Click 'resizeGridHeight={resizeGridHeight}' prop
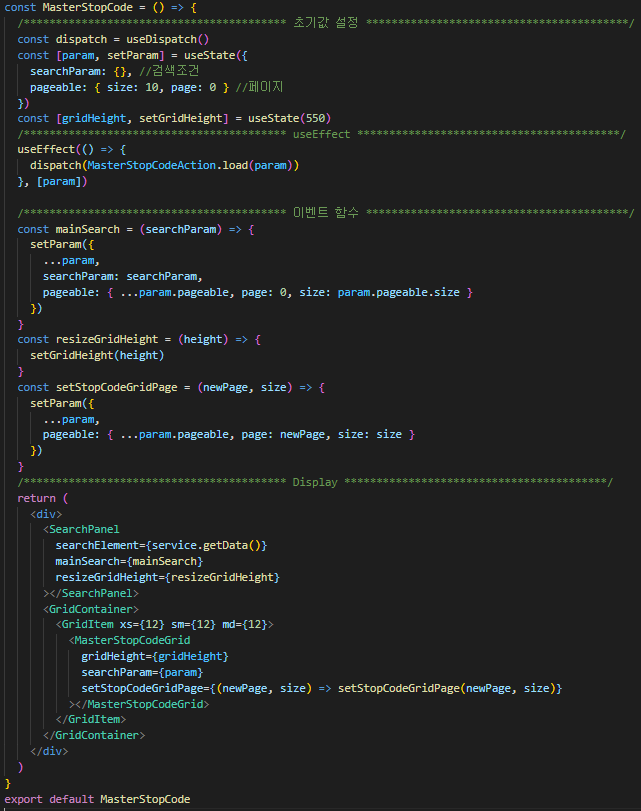Screen dimensions: 641x811 (168, 577)
